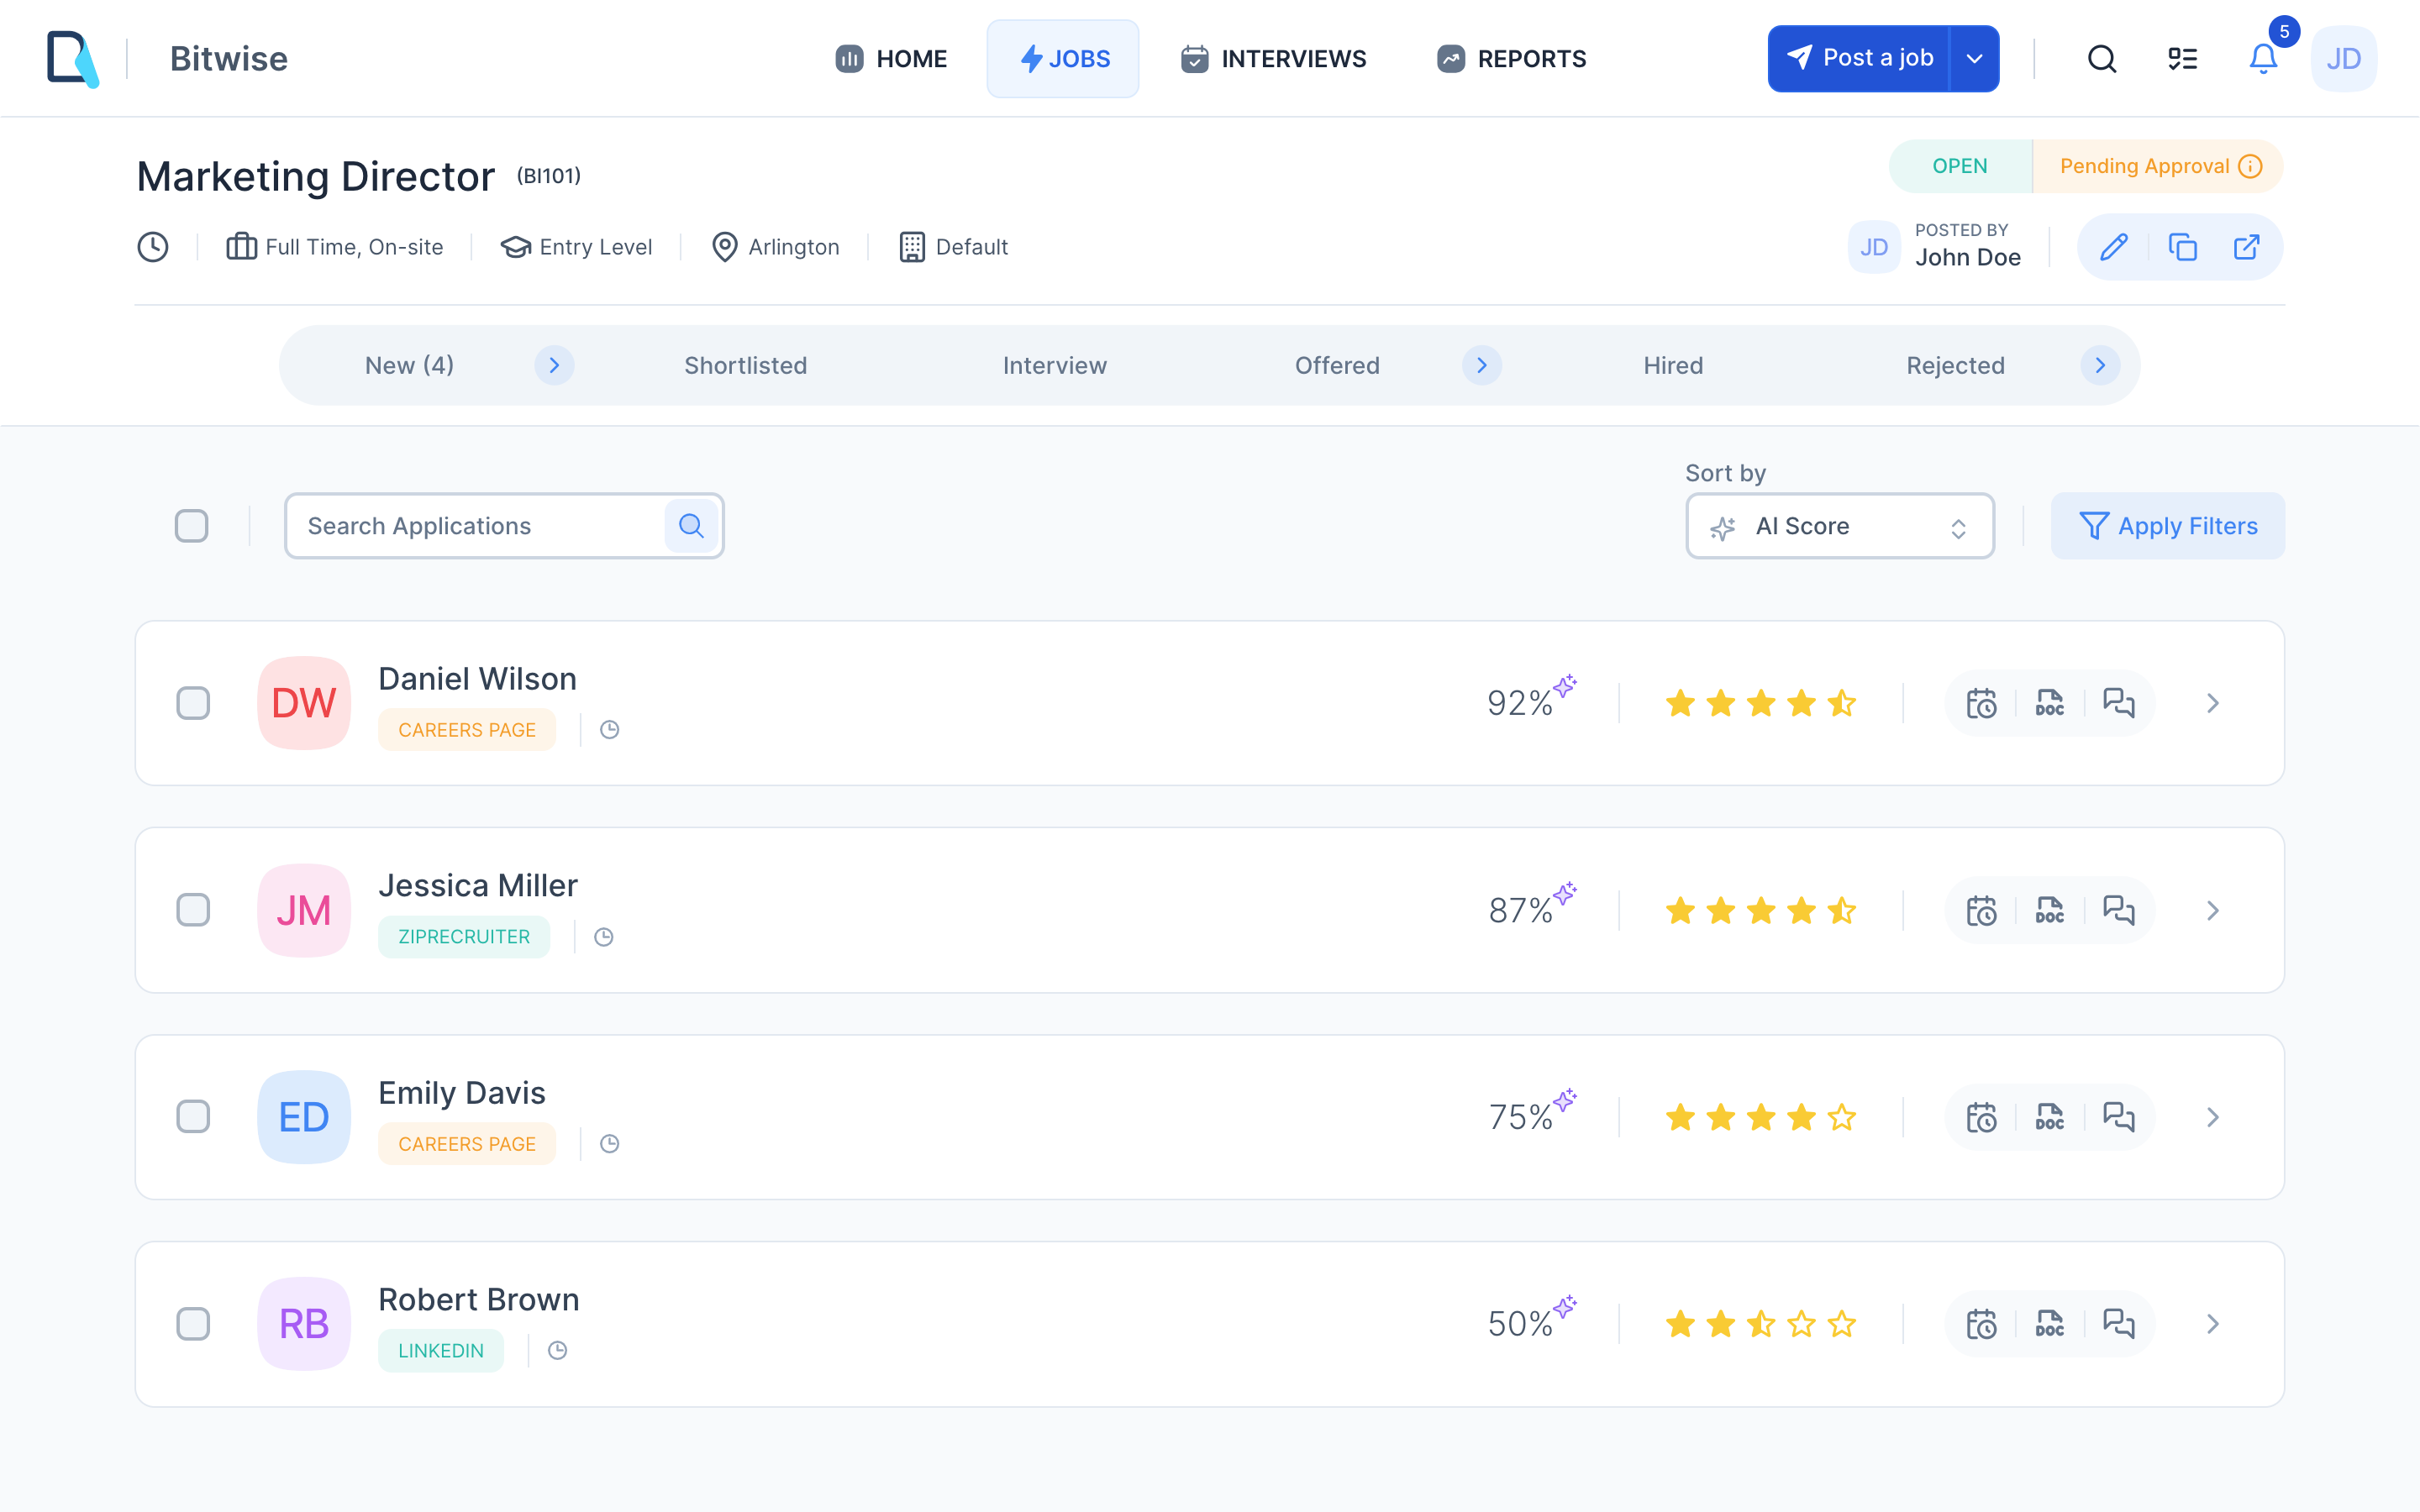Open notifications via the bell icon
The height and width of the screenshot is (1512, 2420).
(x=2261, y=59)
